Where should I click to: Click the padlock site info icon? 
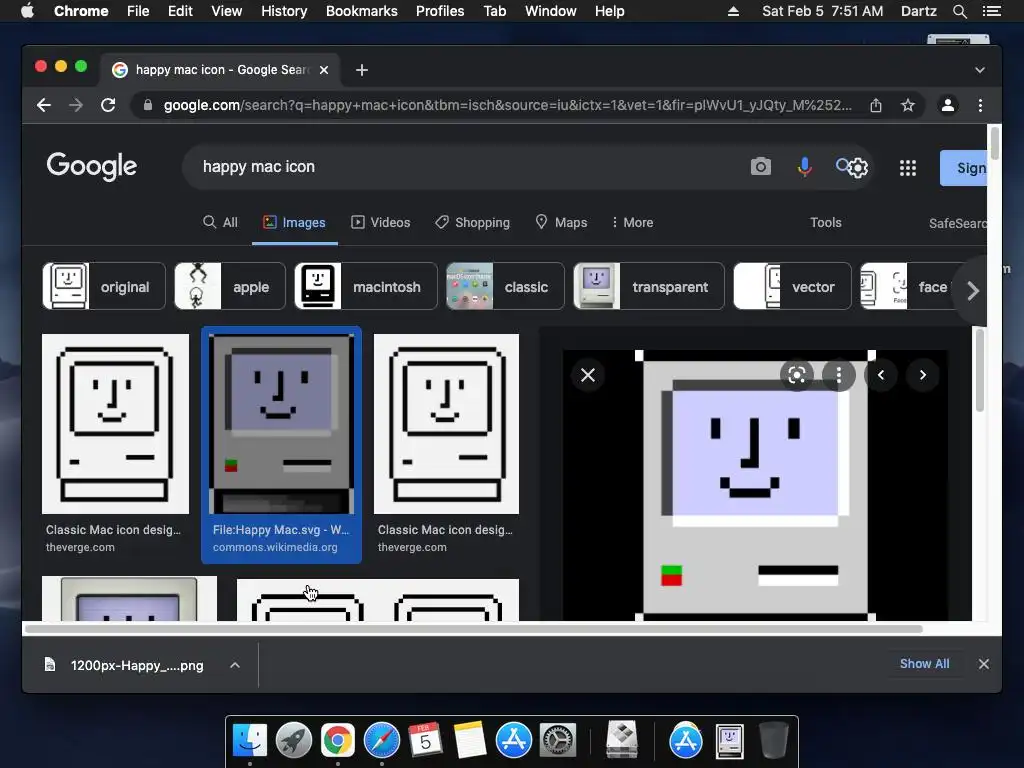[148, 105]
